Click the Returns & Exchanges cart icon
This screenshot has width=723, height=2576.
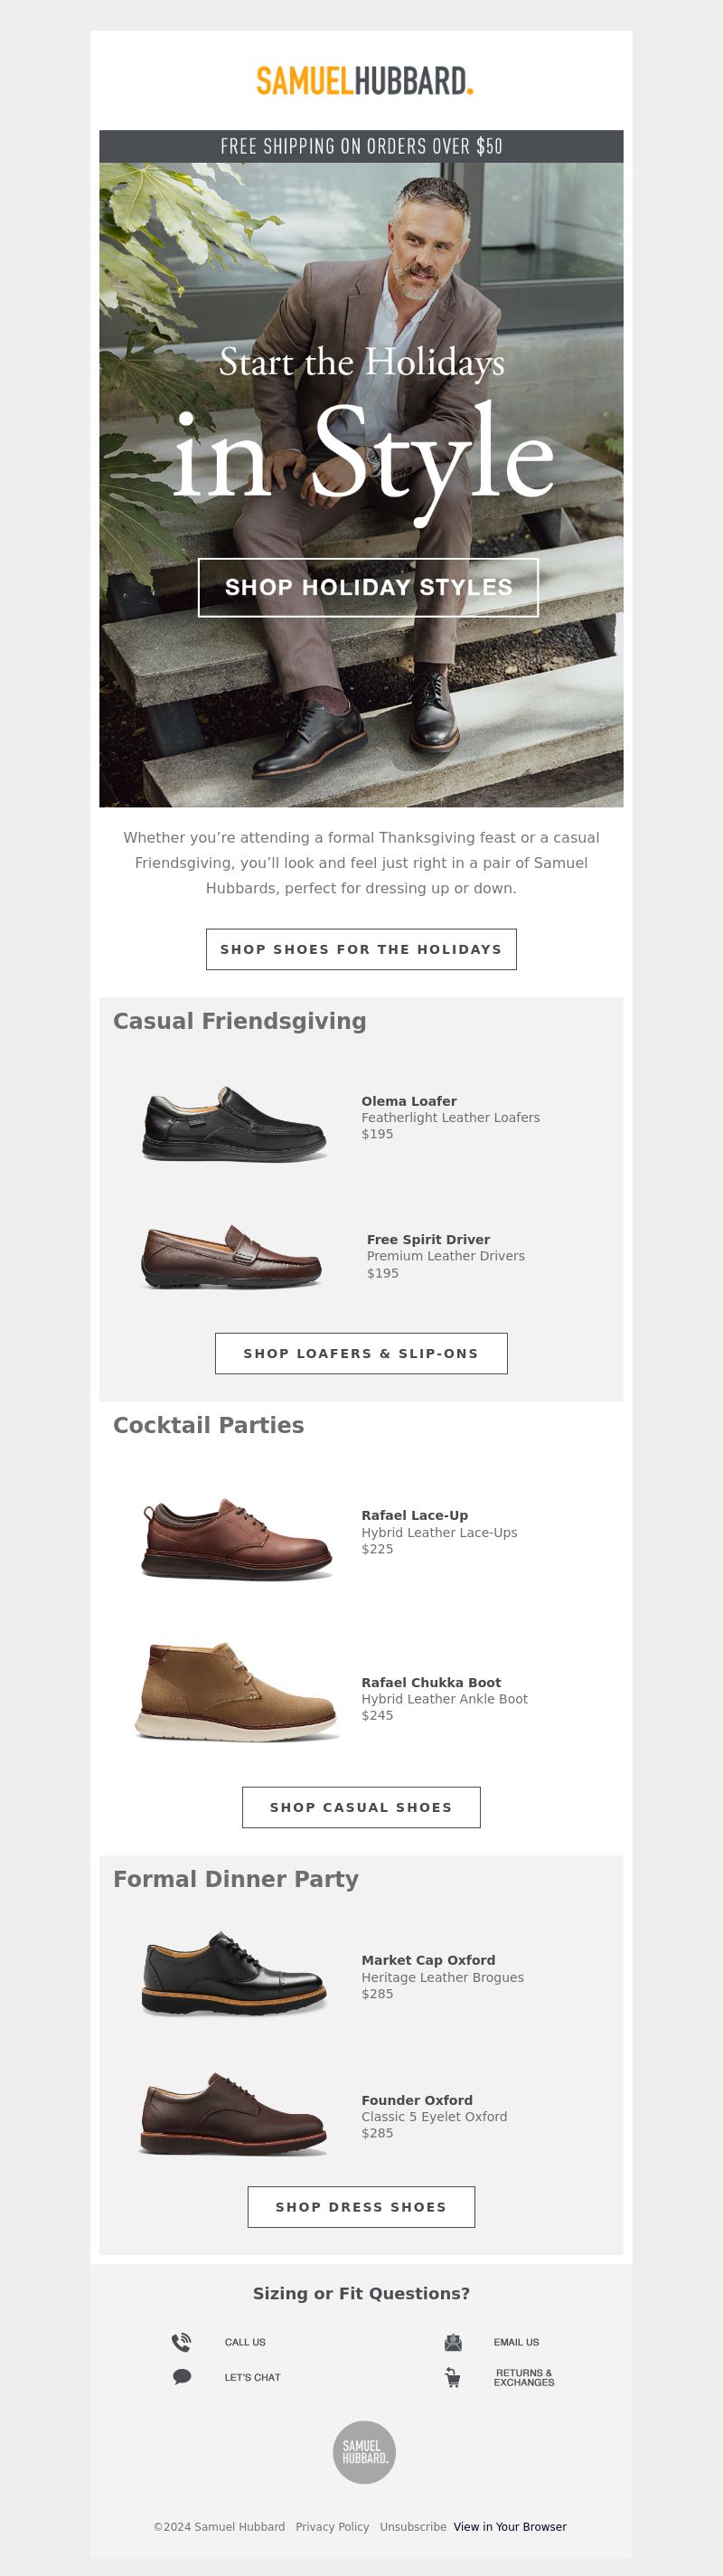coord(453,2378)
